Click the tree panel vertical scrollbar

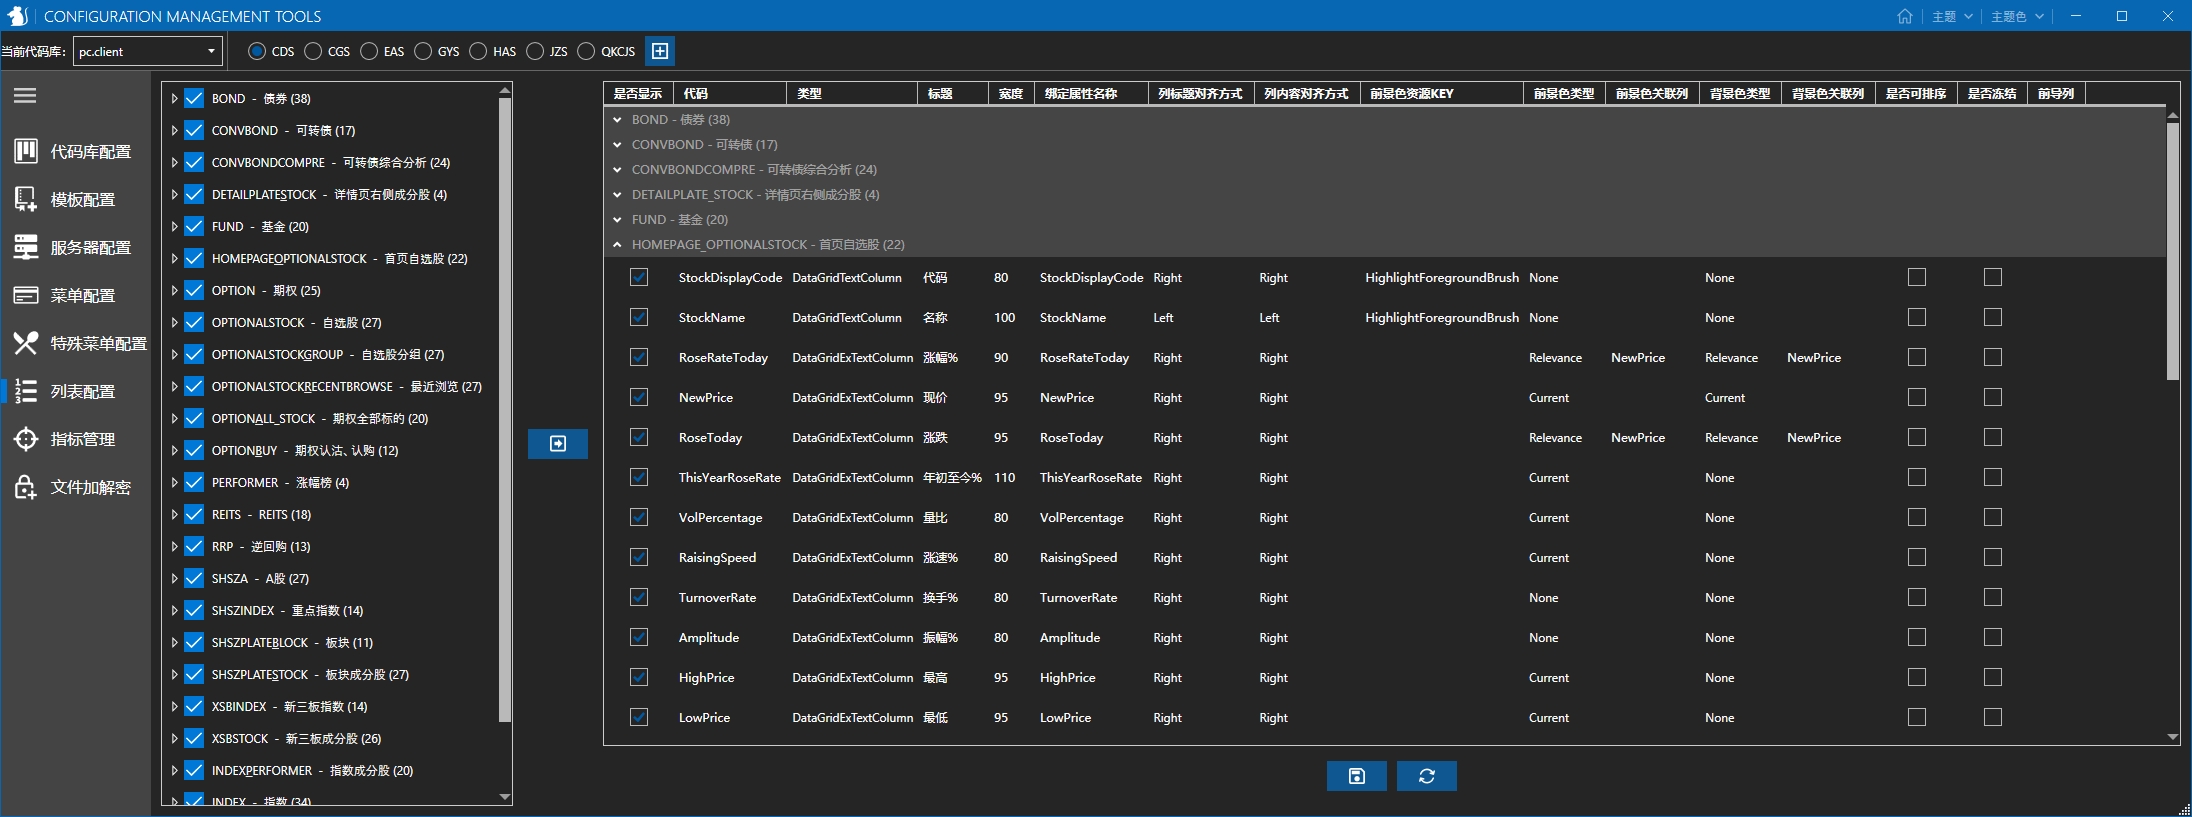[x=505, y=410]
